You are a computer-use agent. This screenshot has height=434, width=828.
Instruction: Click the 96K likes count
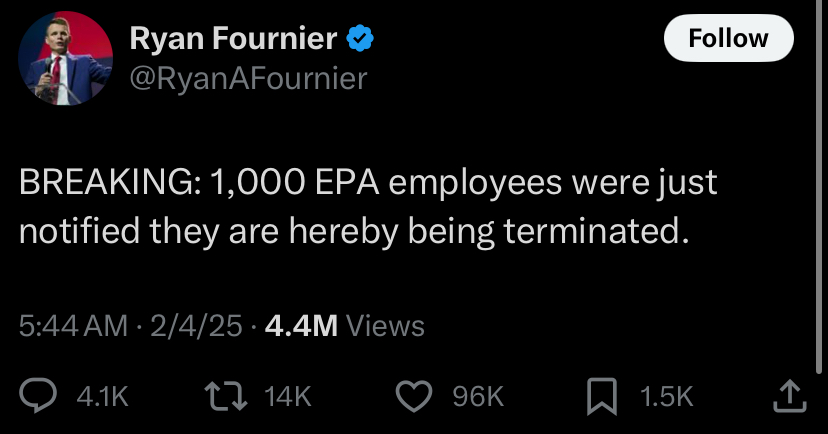tap(478, 397)
